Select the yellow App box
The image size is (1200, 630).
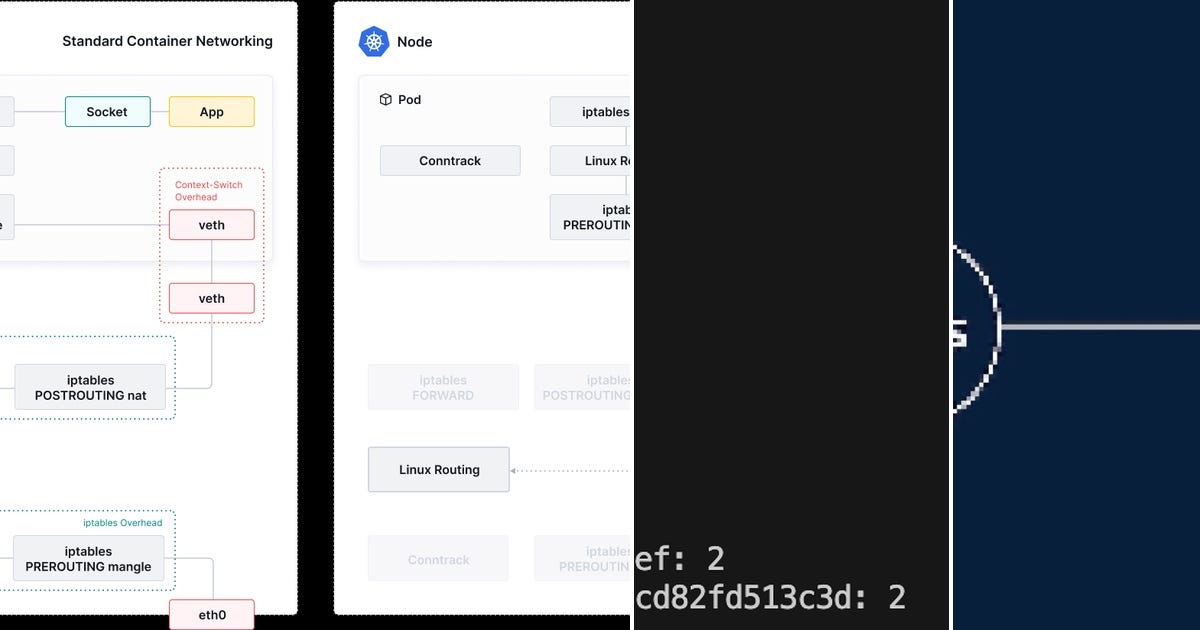pos(212,112)
